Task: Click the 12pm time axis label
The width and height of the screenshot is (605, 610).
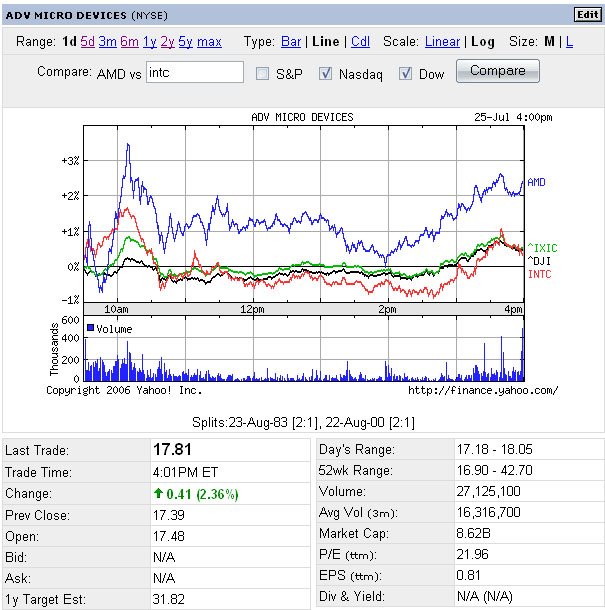Action: coord(252,309)
